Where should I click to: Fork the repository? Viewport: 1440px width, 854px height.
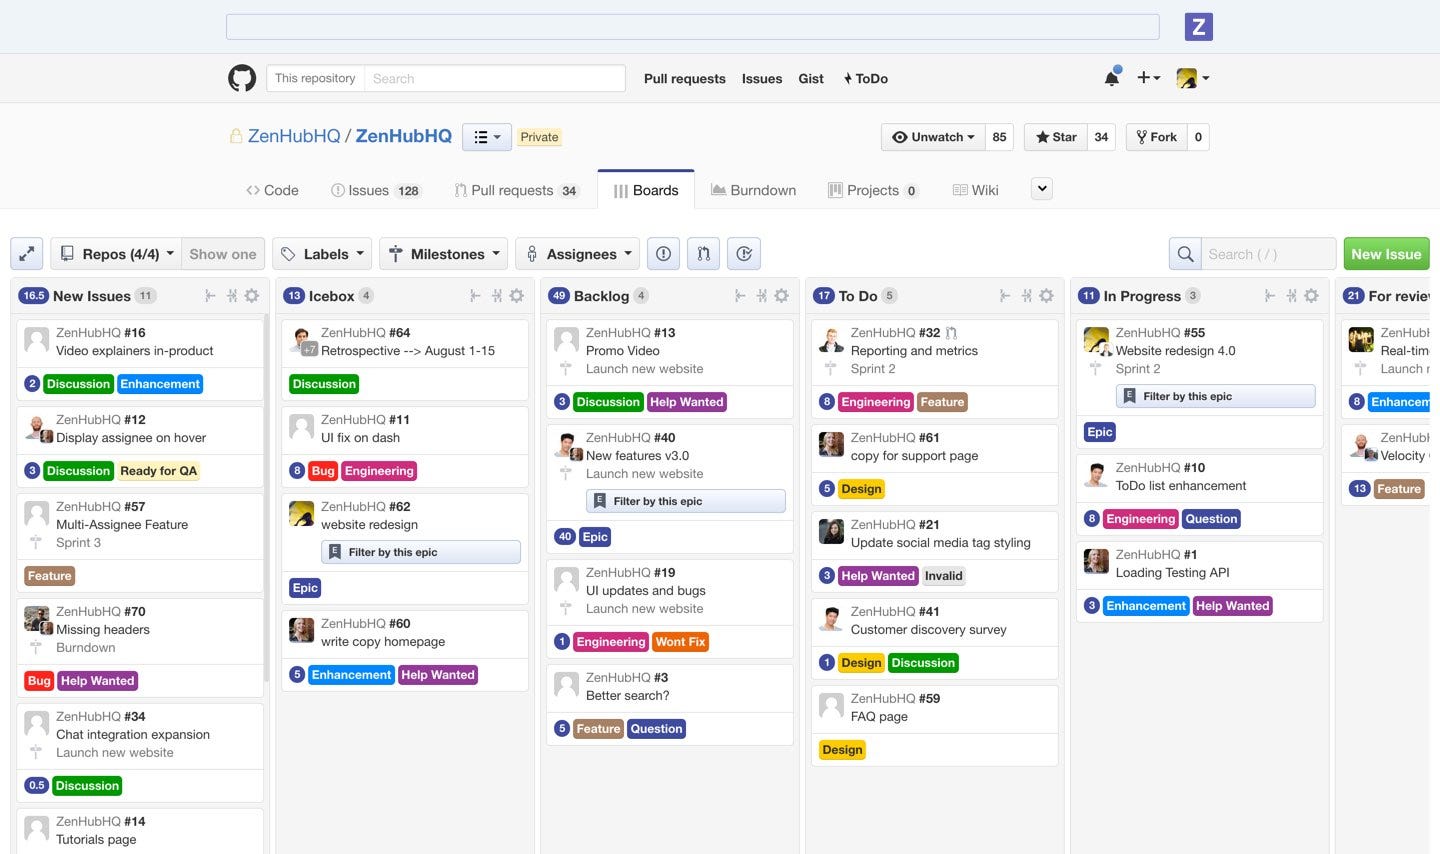(x=1156, y=137)
